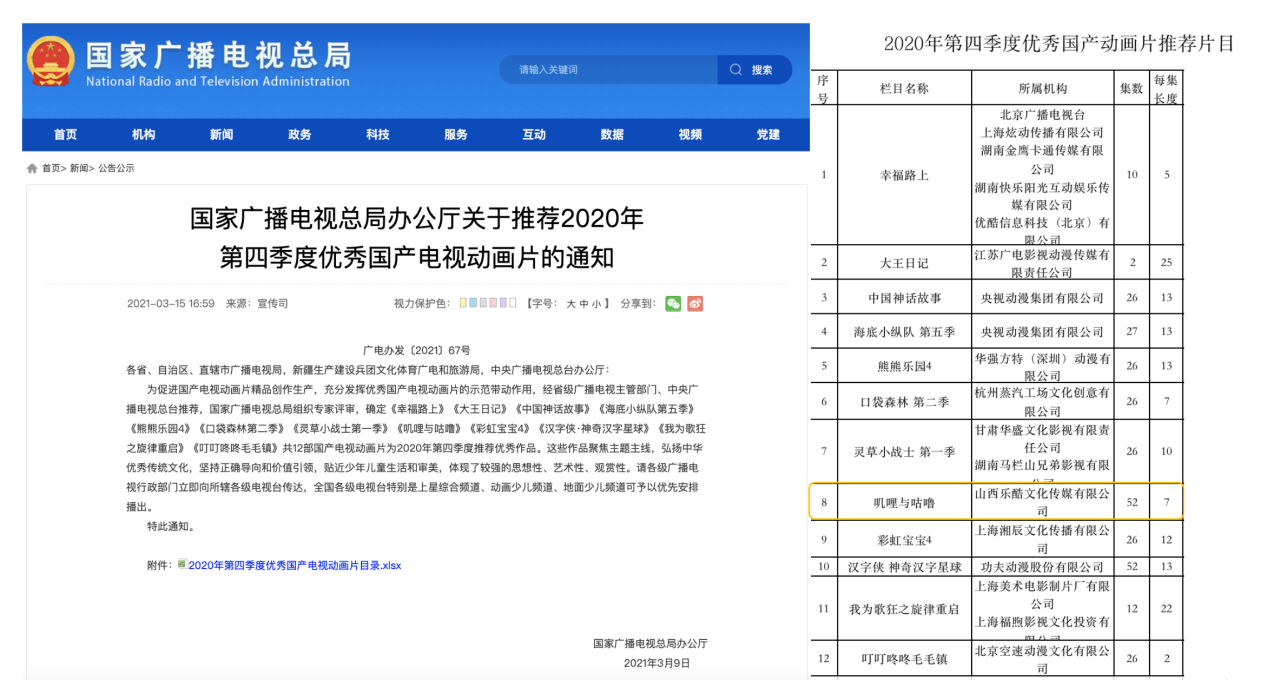This screenshot has height=687, width=1267.
Task: Select the yellow eye-protection color swatch
Action: coord(463,303)
